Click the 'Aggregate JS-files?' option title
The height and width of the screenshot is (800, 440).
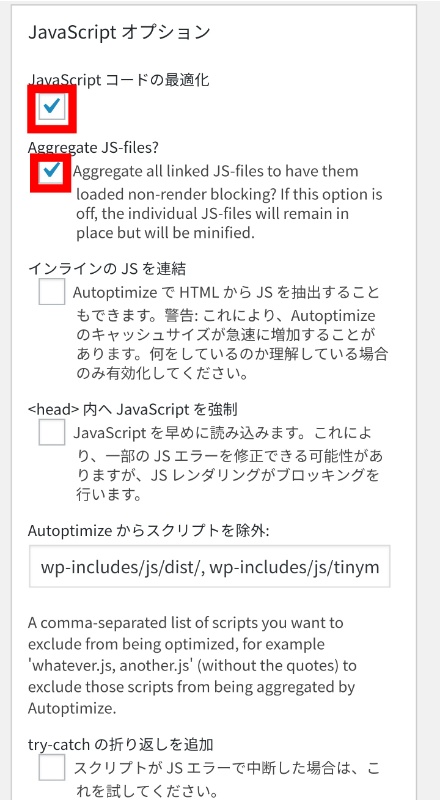point(94,147)
